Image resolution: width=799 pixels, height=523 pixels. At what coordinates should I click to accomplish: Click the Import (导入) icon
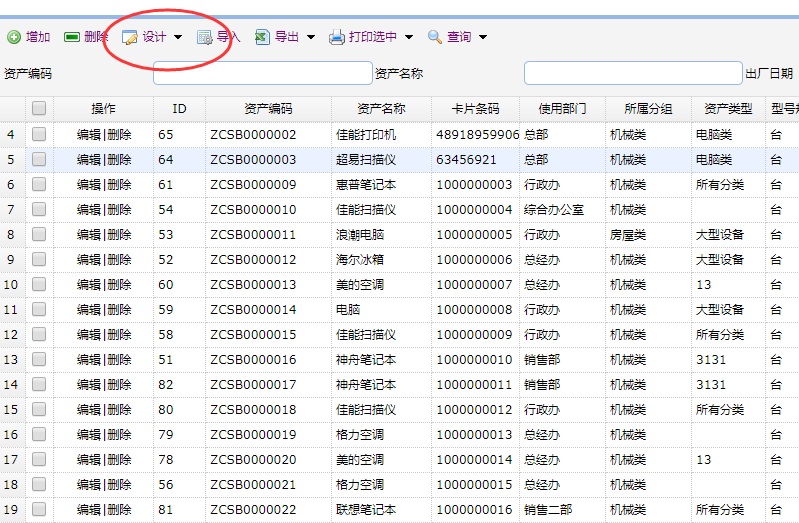coord(204,37)
